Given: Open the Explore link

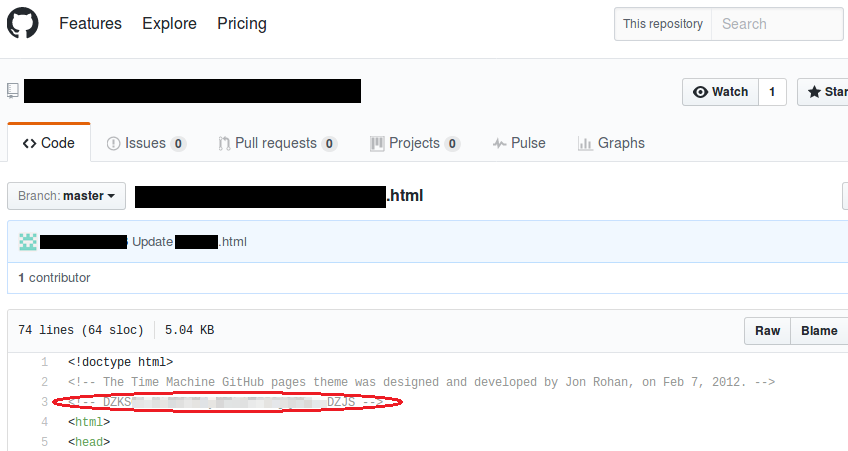Looking at the screenshot, I should click(169, 23).
